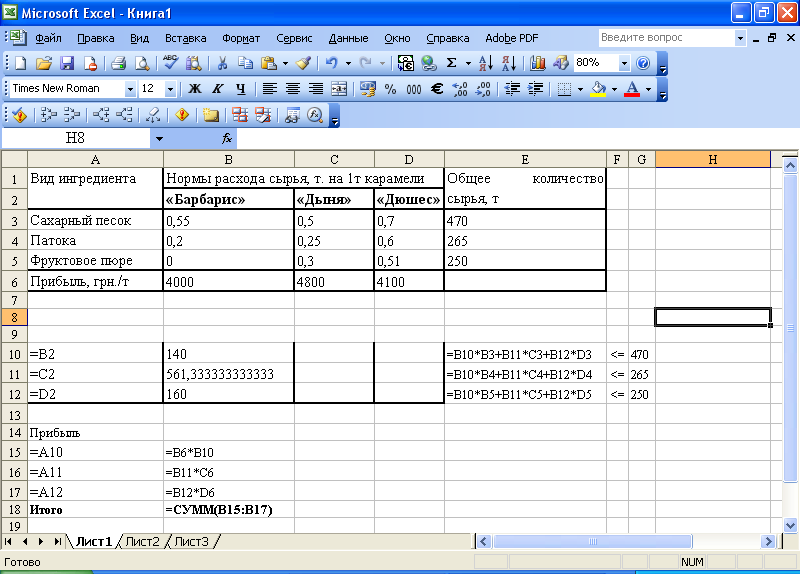Open the Данные menu

click(x=348, y=38)
